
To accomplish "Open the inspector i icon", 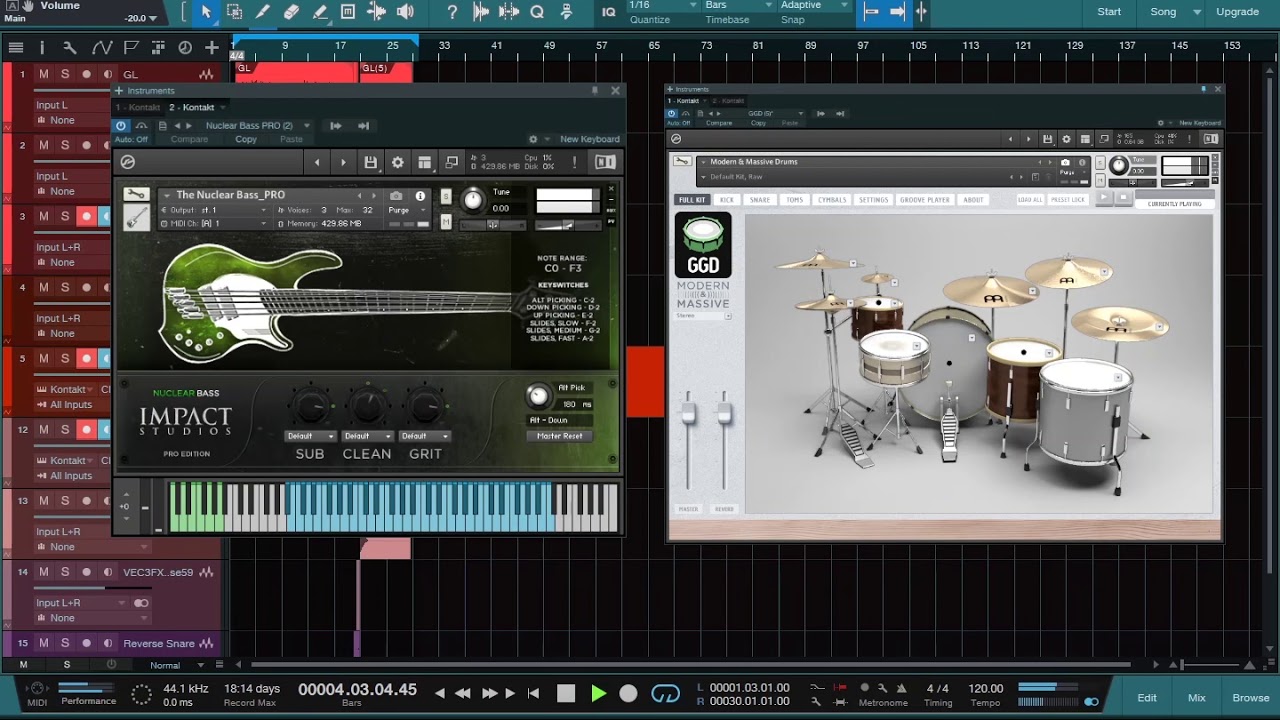I will [x=42, y=47].
